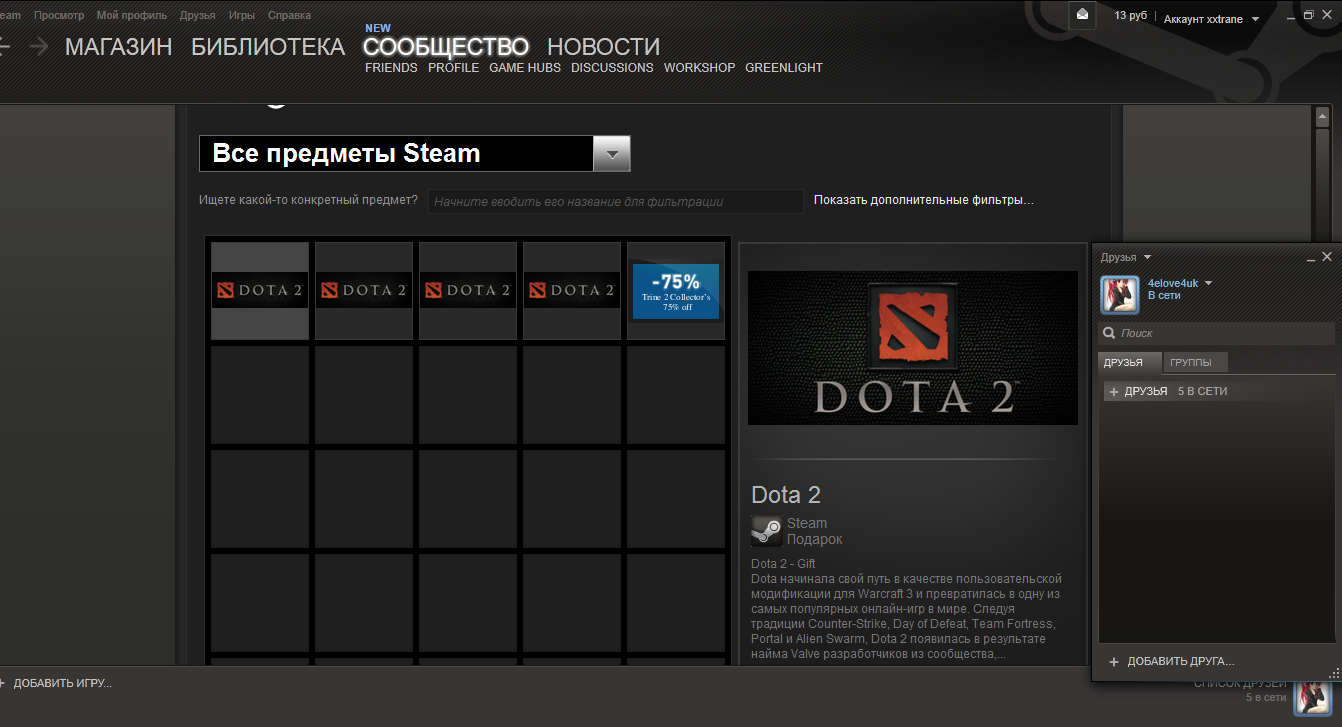Click the 4elove4uk avatar in Friends window

(x=1120, y=295)
